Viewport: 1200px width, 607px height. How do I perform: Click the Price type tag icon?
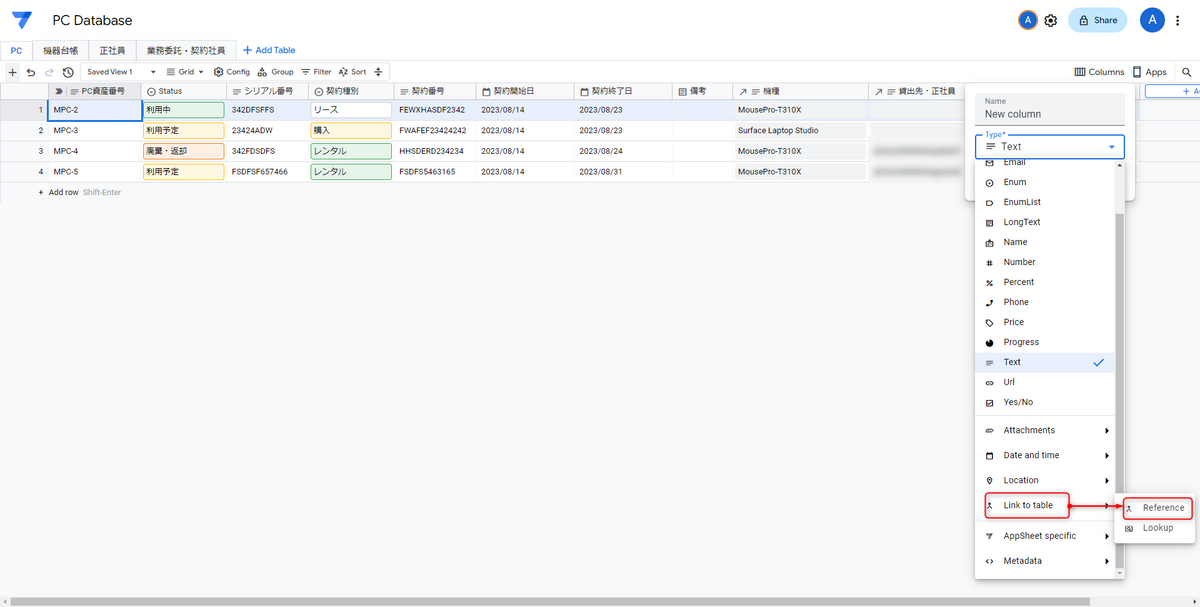pos(990,322)
